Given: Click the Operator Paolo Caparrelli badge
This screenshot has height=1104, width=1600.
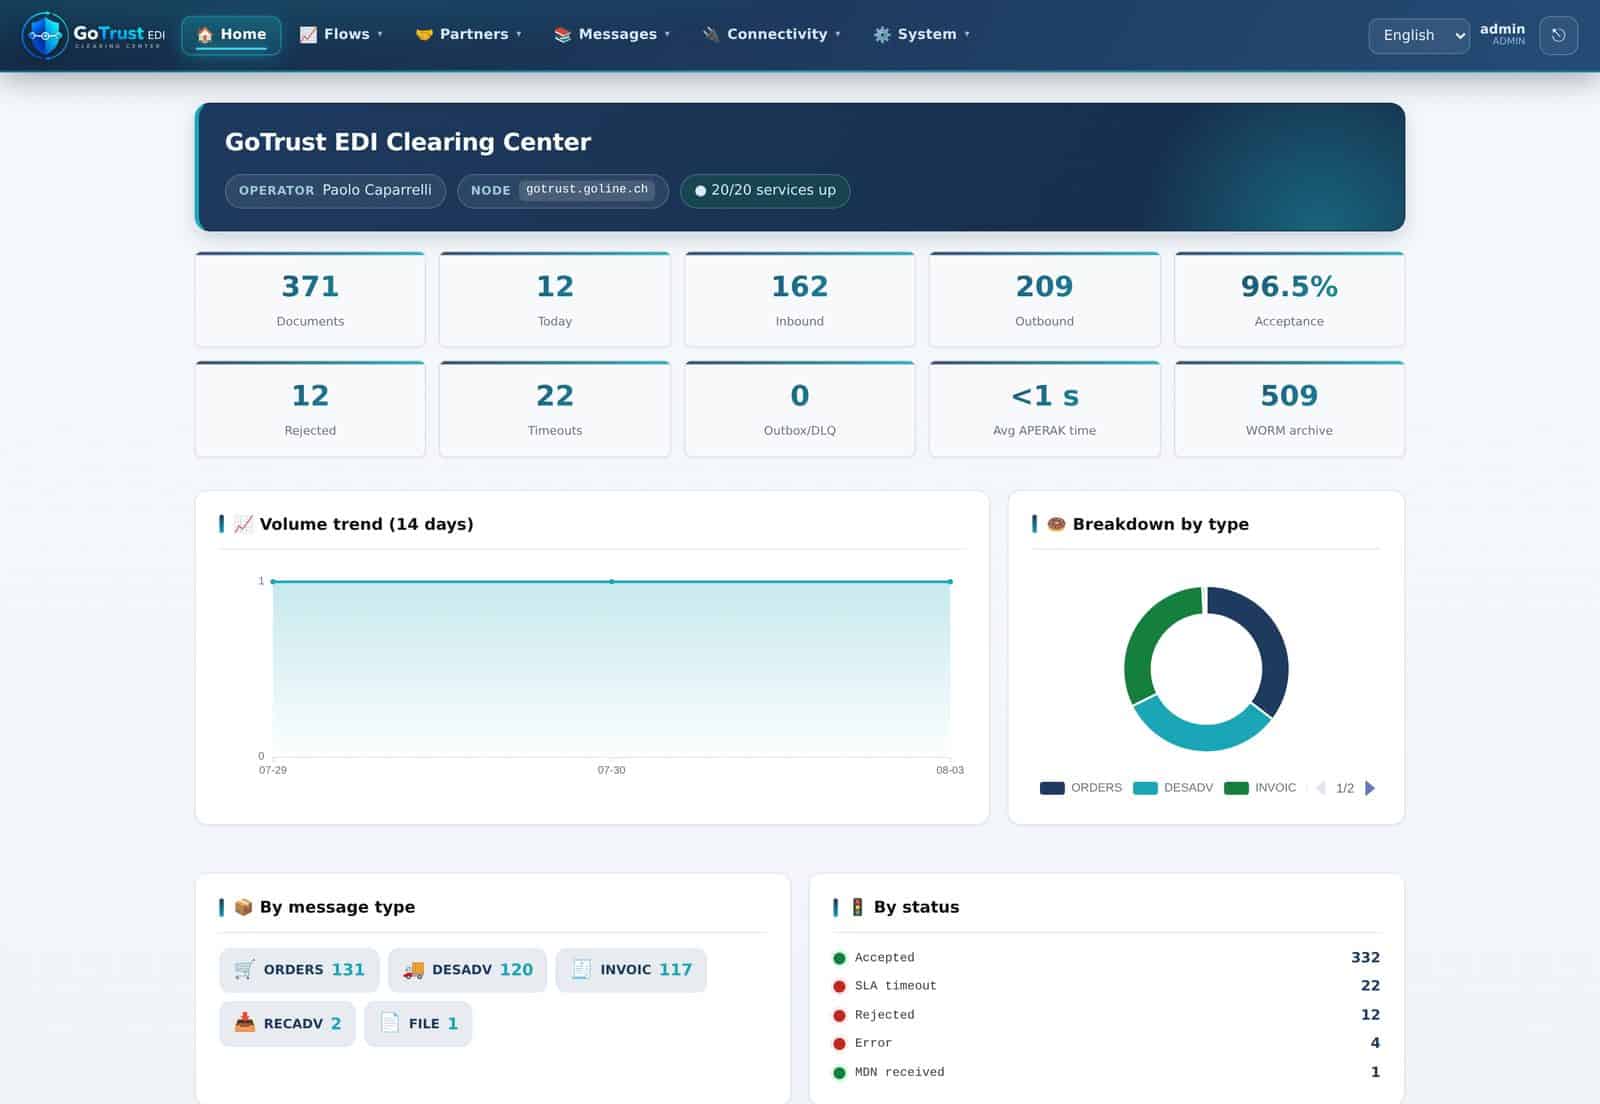Looking at the screenshot, I should tap(335, 190).
